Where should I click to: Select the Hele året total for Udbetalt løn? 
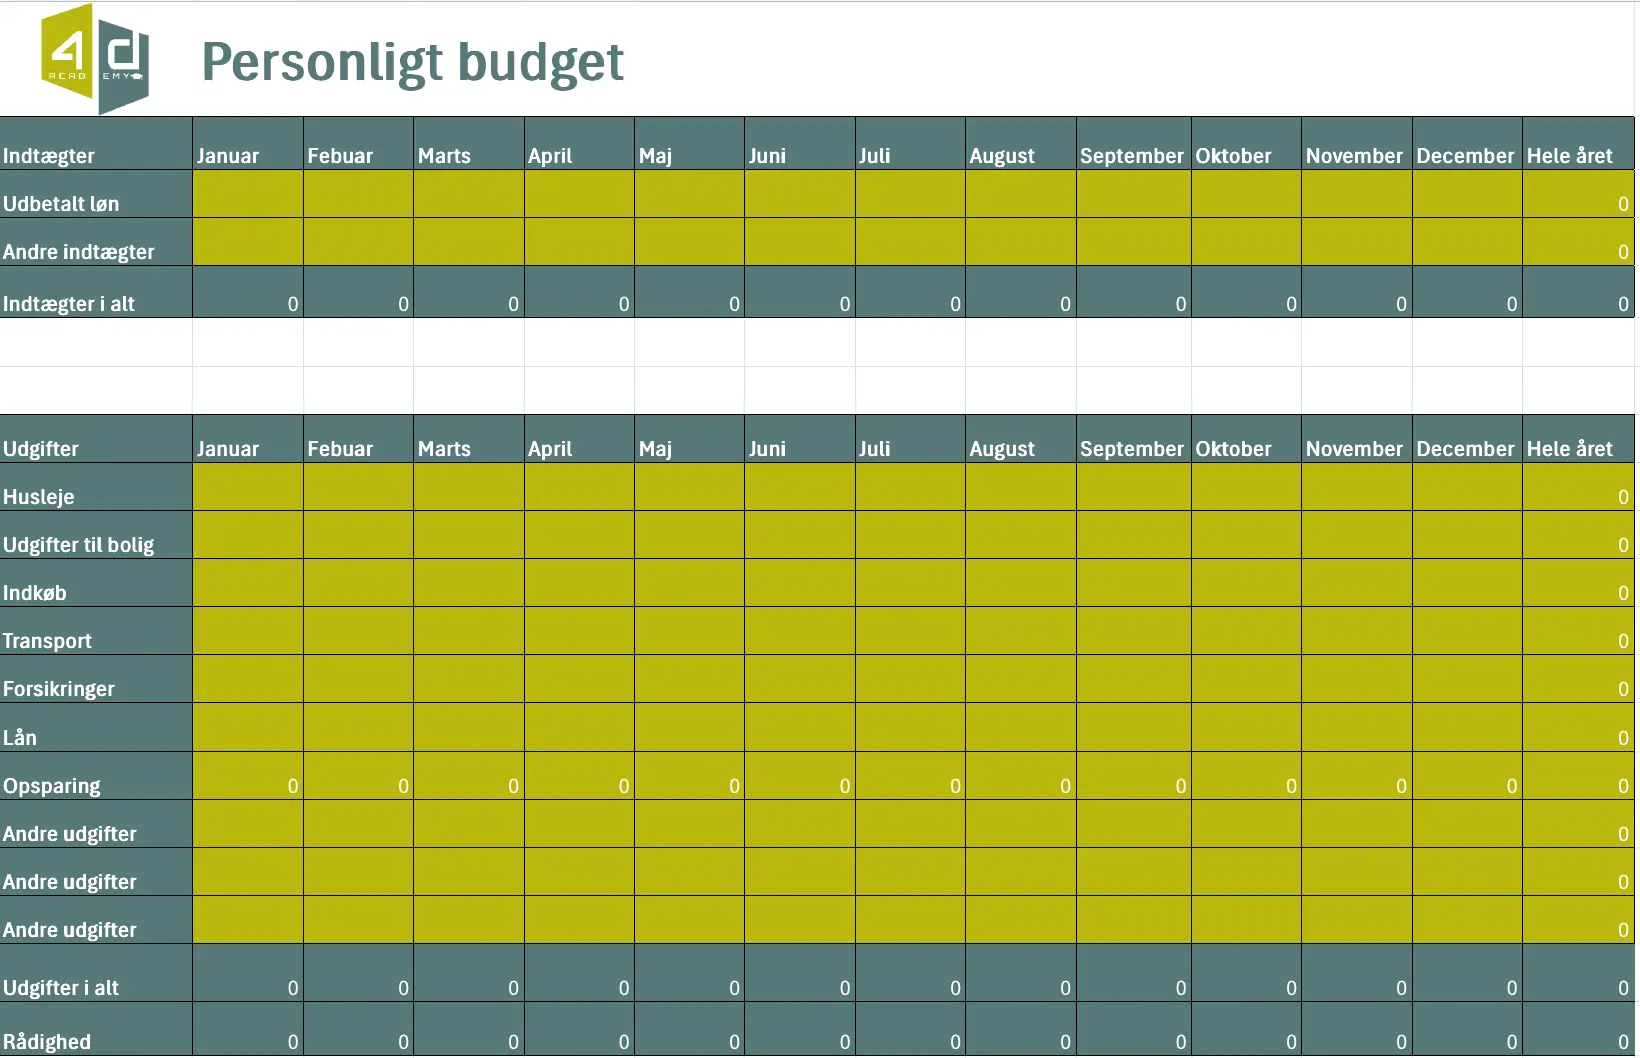pos(1578,194)
